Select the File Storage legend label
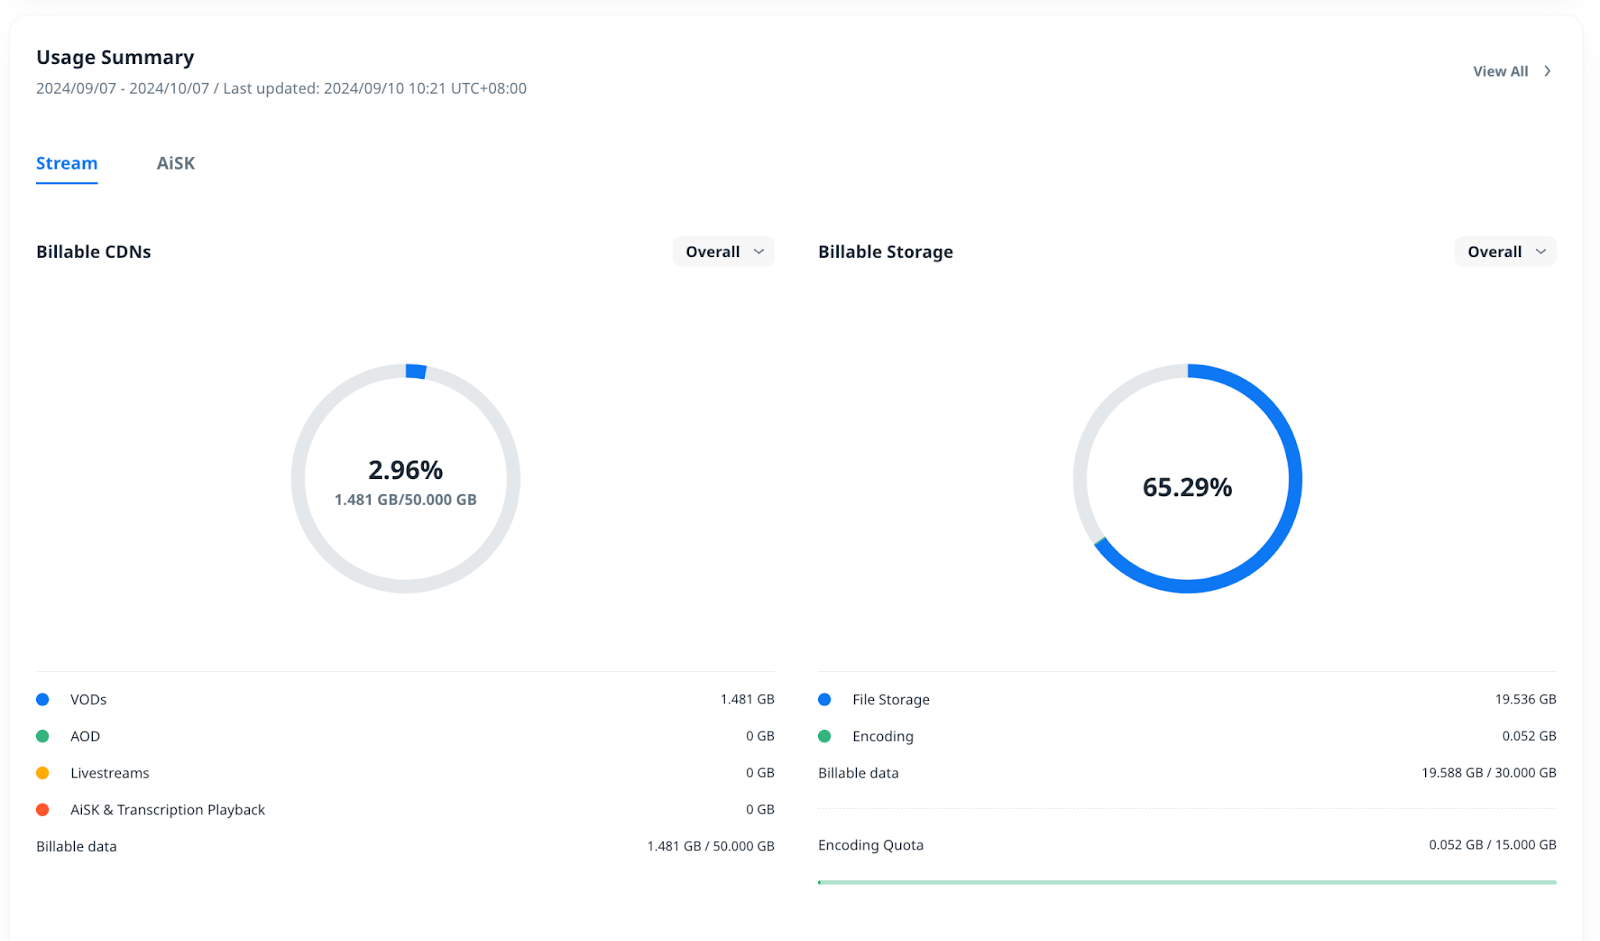Image resolution: width=1600 pixels, height=941 pixels. 891,700
